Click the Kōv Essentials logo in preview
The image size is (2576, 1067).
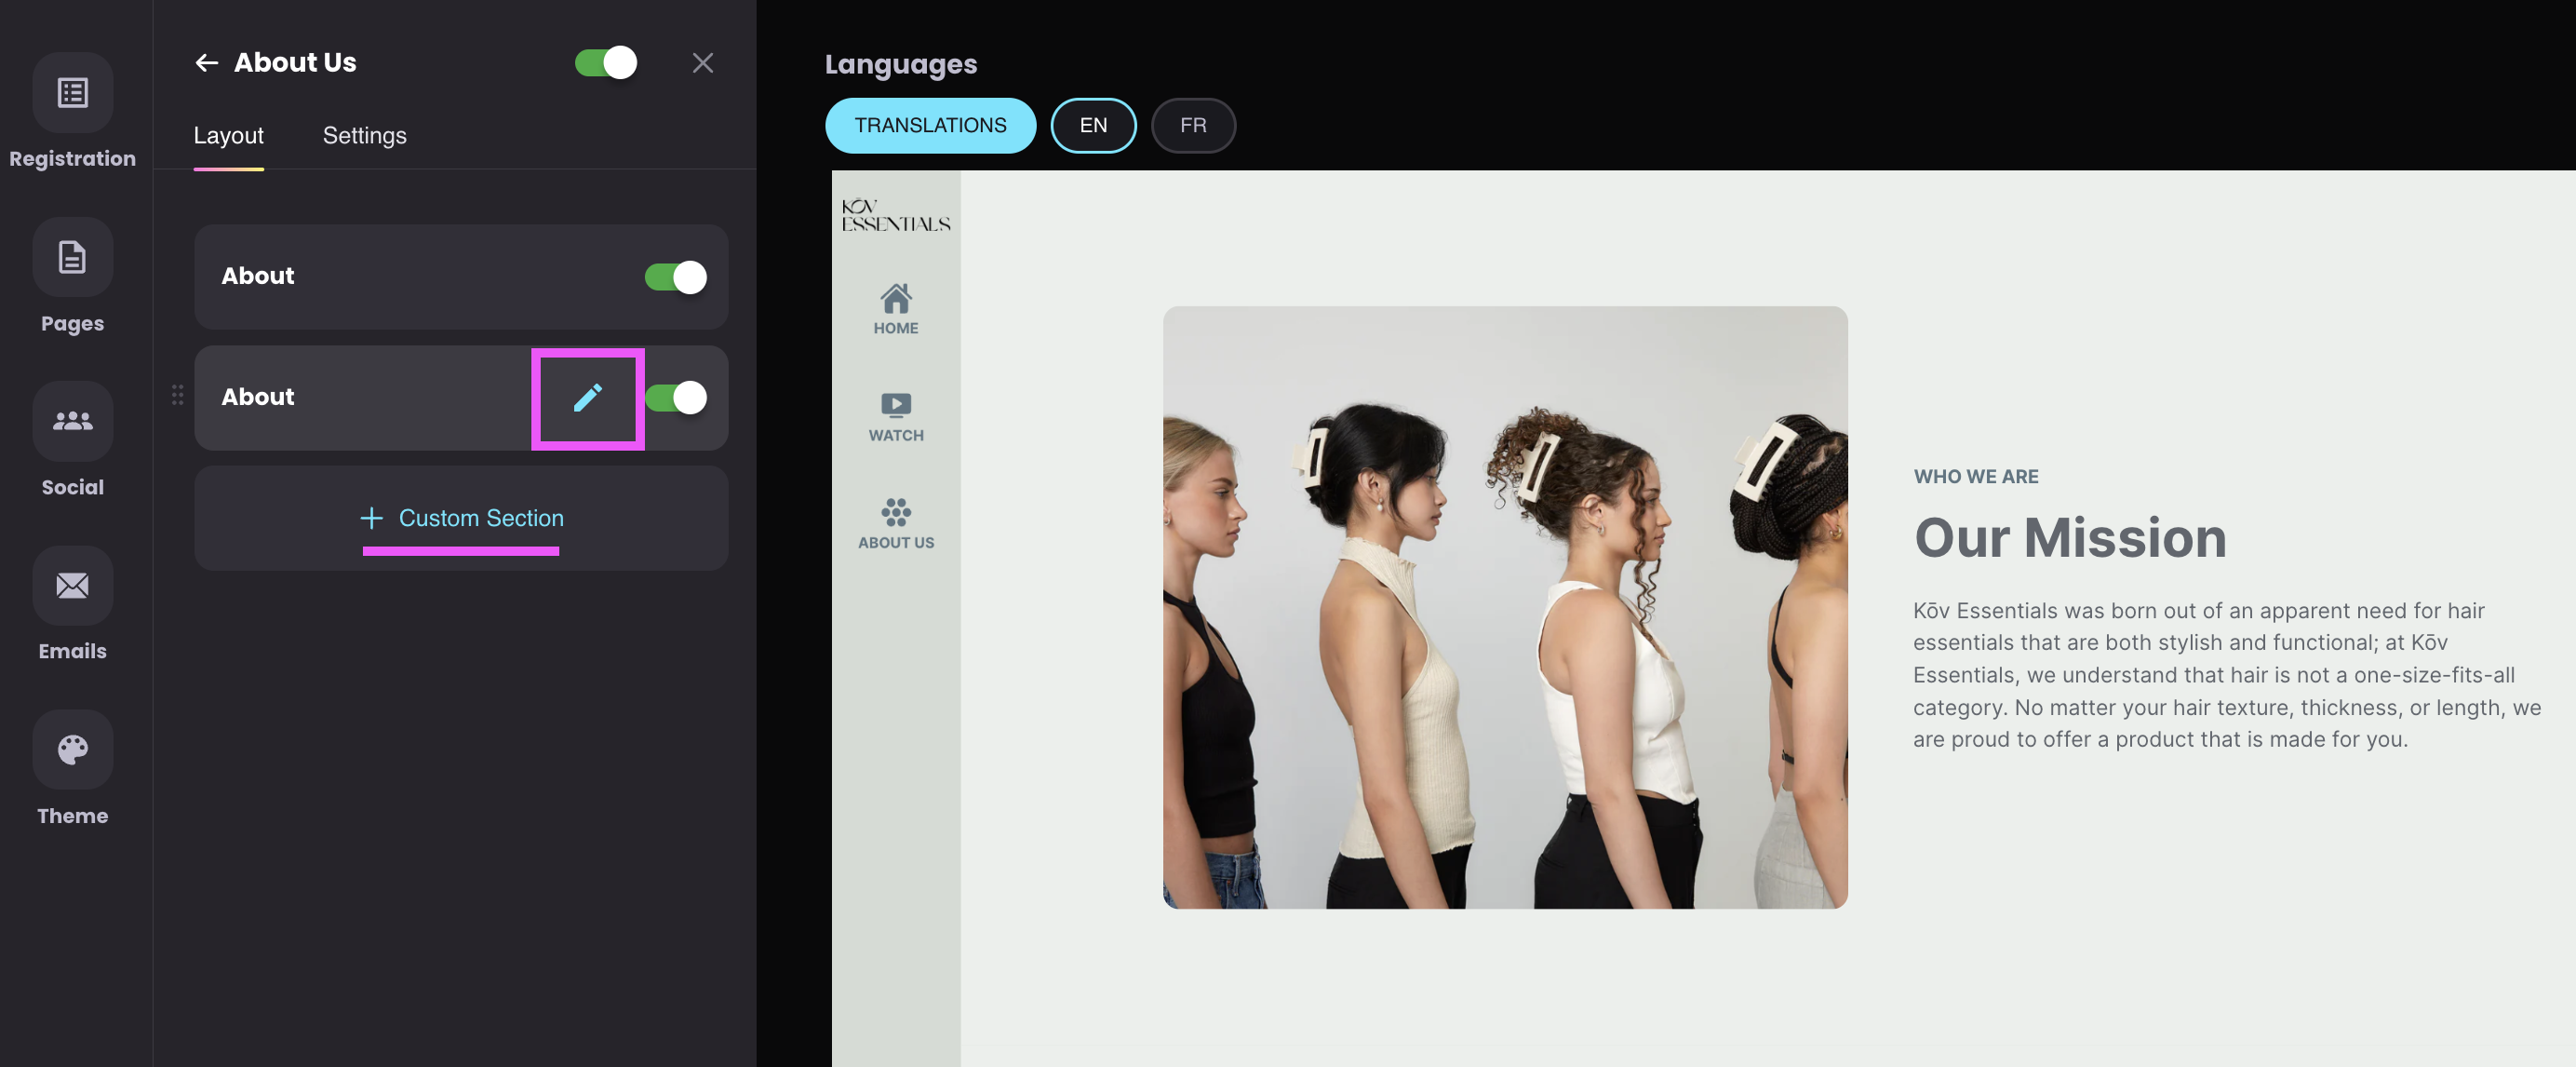point(895,215)
